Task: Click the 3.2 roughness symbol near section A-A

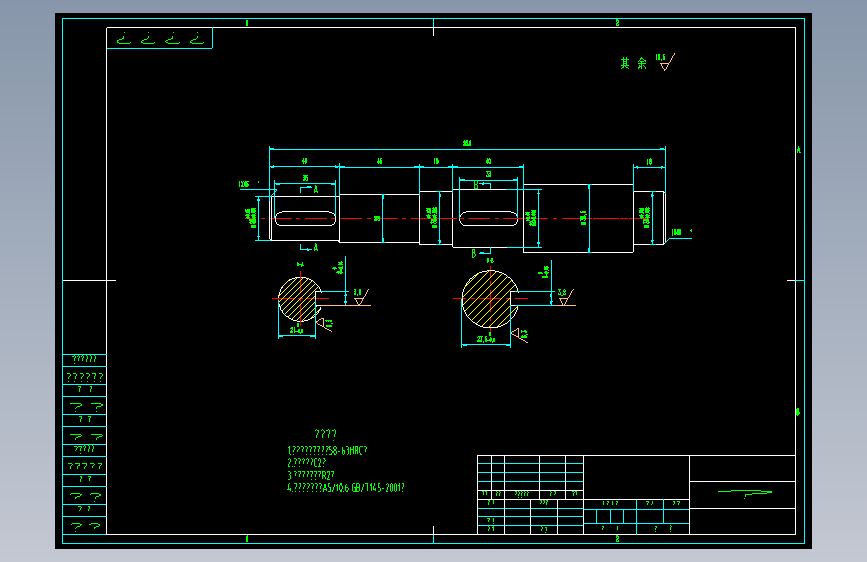Action: (x=361, y=296)
